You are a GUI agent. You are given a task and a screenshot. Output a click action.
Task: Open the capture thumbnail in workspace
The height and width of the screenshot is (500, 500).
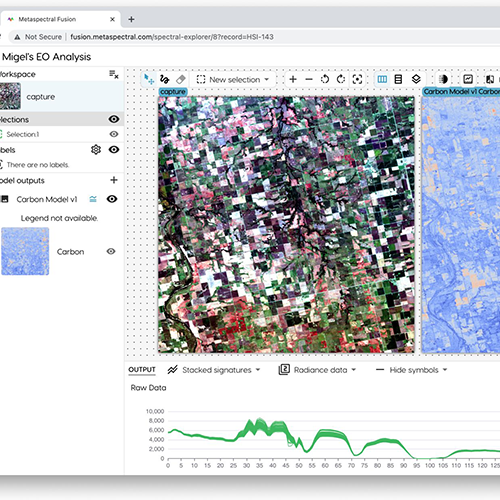[x=10, y=96]
